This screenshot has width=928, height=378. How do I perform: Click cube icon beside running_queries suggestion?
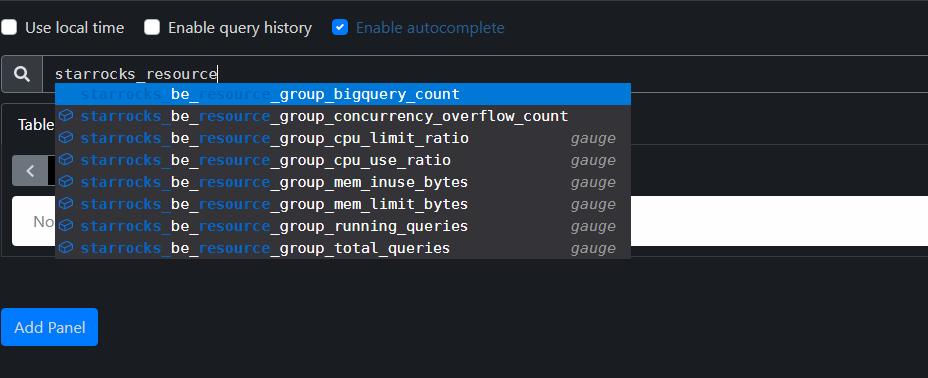pyautogui.click(x=66, y=225)
